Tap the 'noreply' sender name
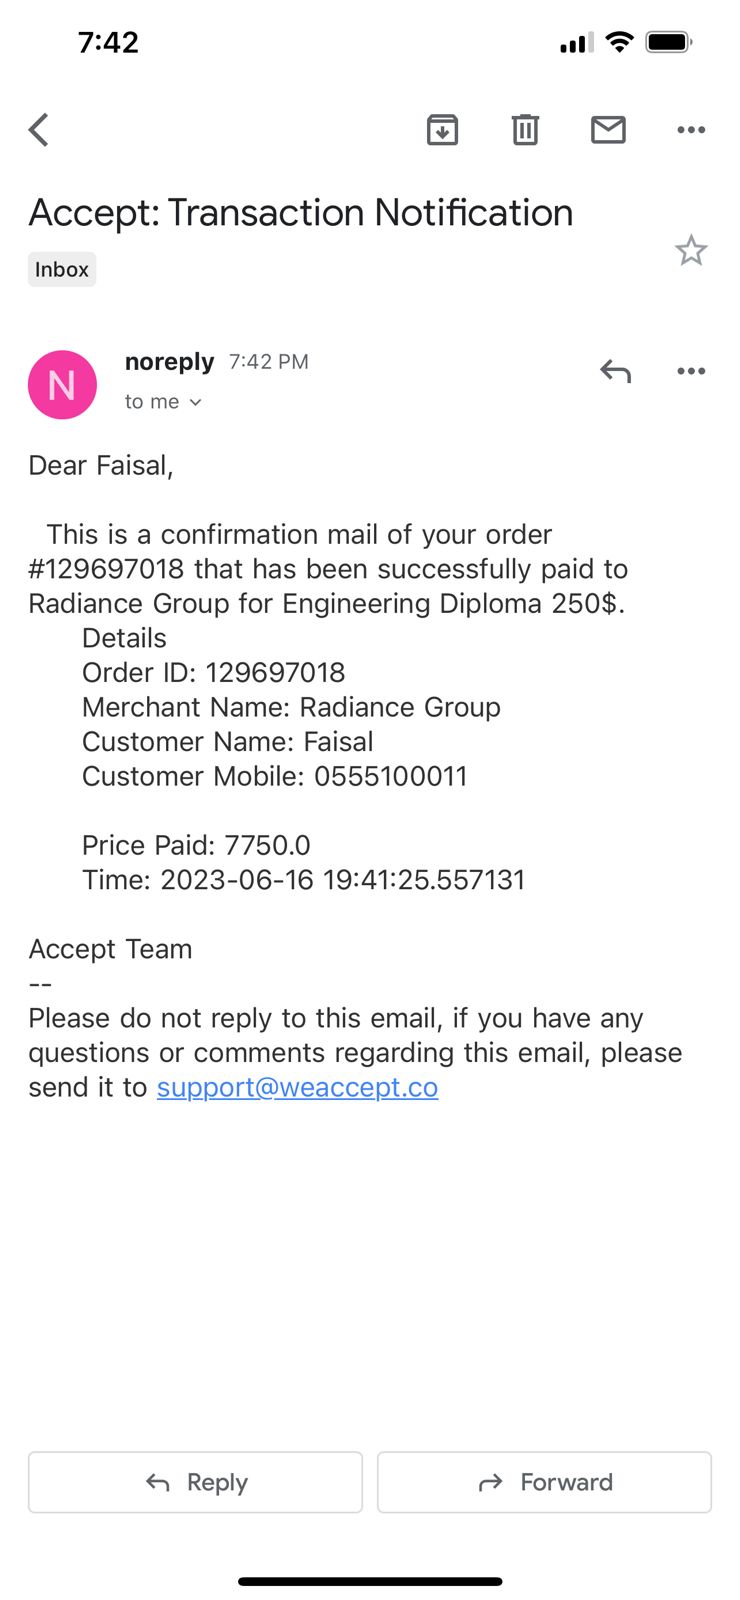Image resolution: width=740 pixels, height=1600 pixels. point(169,362)
